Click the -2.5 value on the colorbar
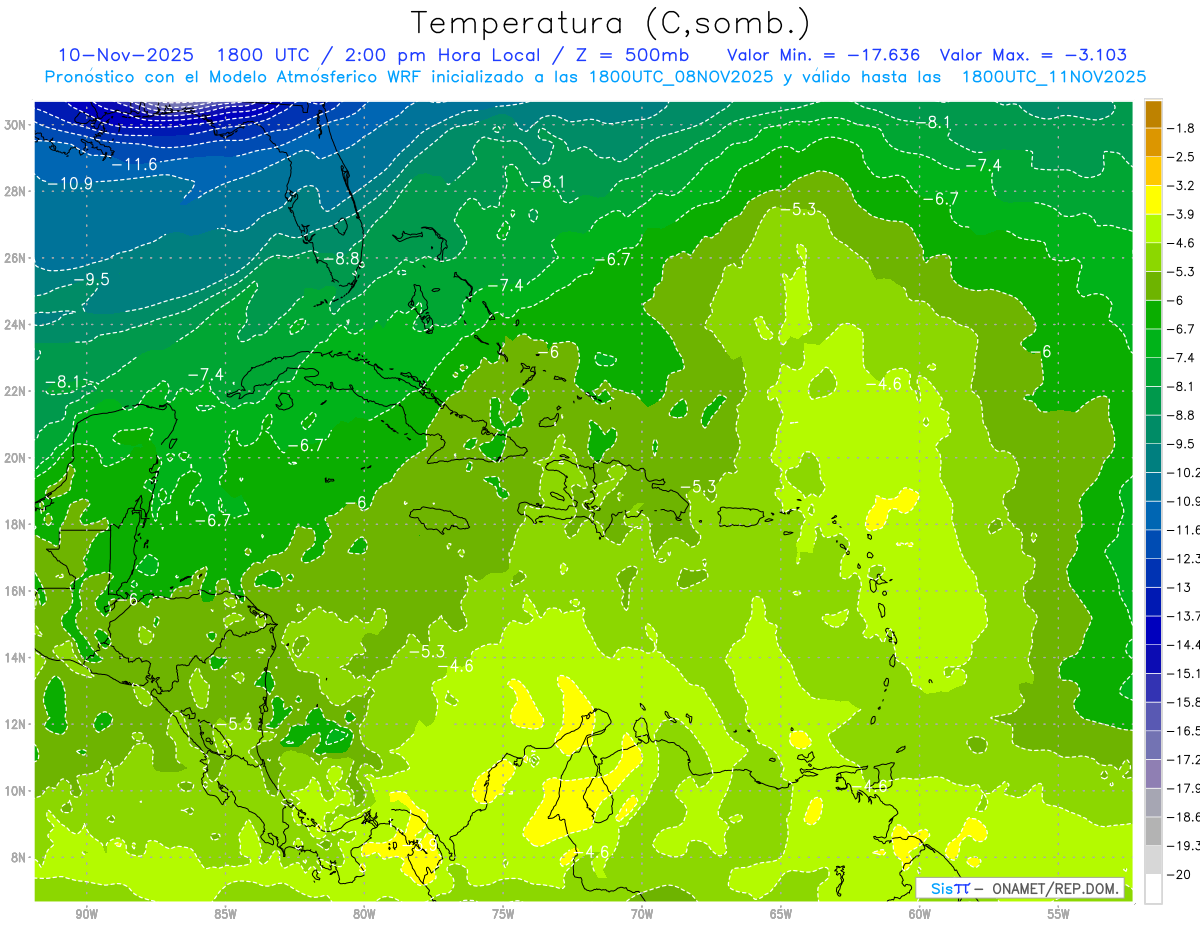 point(1183,157)
